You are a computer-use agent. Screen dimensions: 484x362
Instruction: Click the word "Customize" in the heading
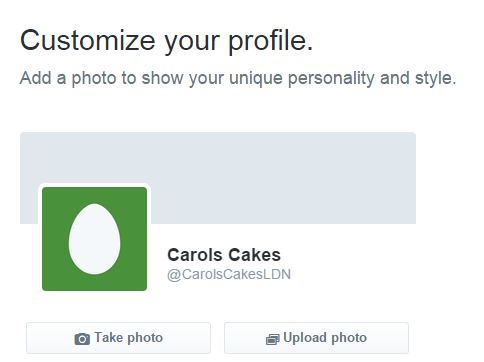pyautogui.click(x=88, y=41)
